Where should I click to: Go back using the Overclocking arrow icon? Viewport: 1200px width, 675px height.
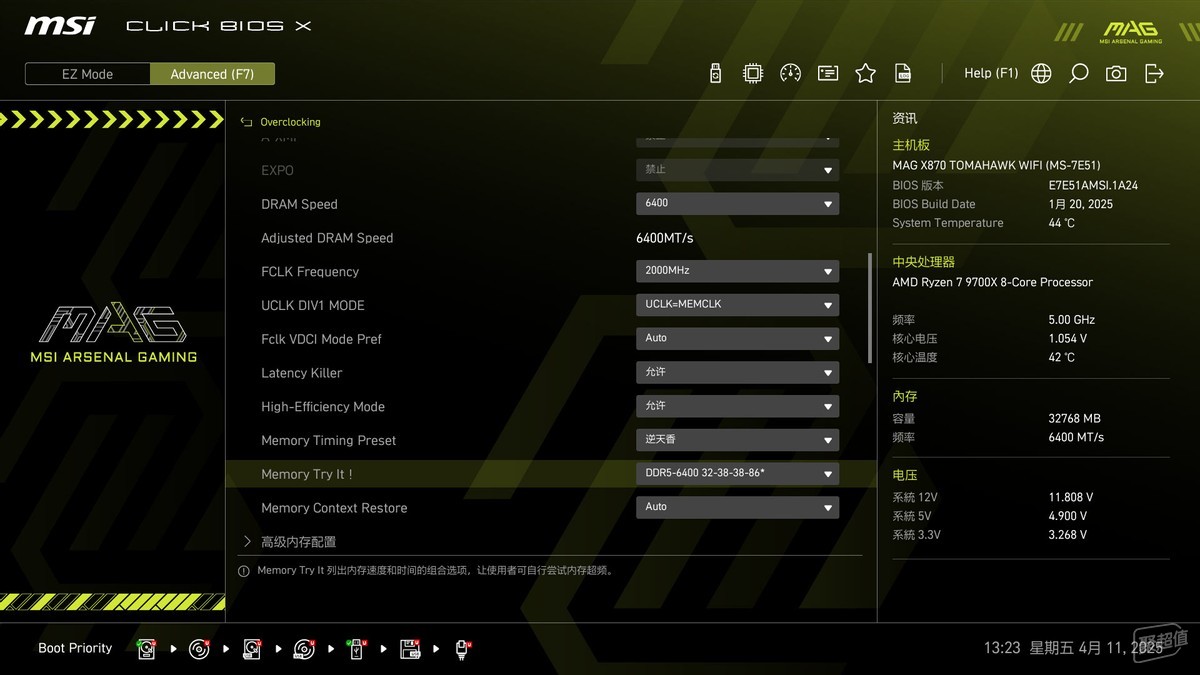pos(246,122)
